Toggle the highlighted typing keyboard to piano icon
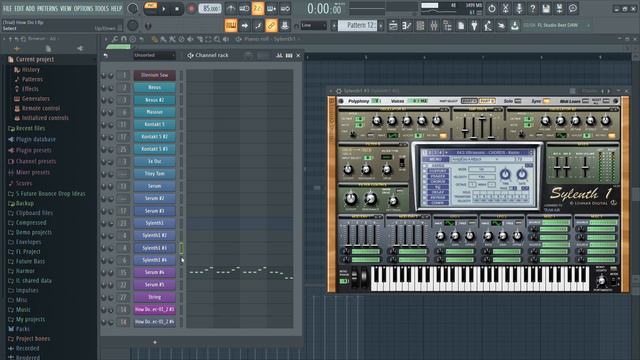This screenshot has width=640, height=360. 231,26
